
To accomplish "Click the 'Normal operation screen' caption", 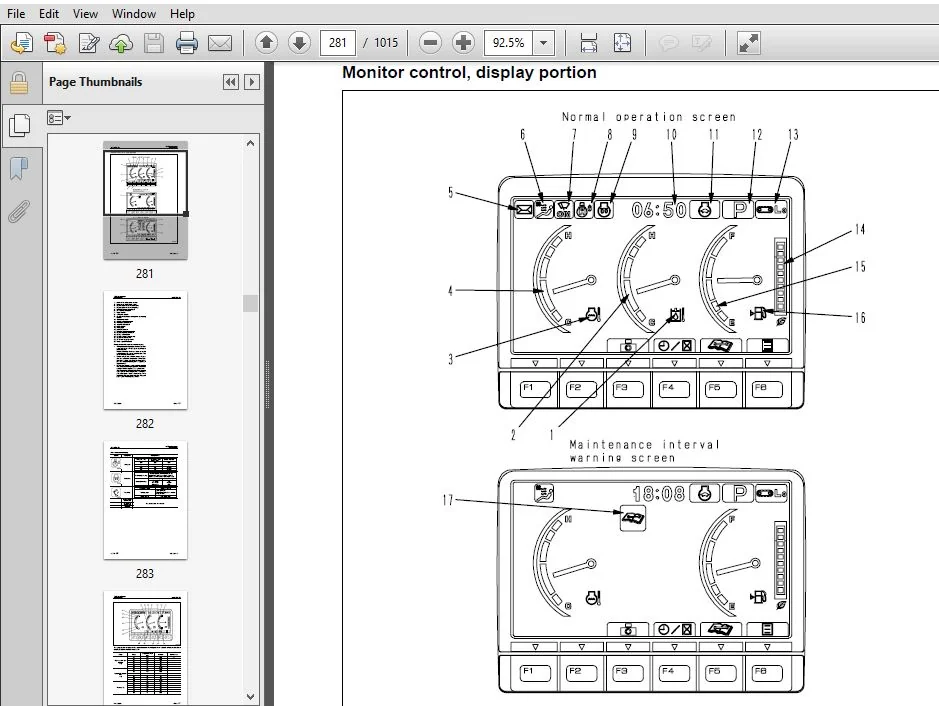I will (649, 117).
